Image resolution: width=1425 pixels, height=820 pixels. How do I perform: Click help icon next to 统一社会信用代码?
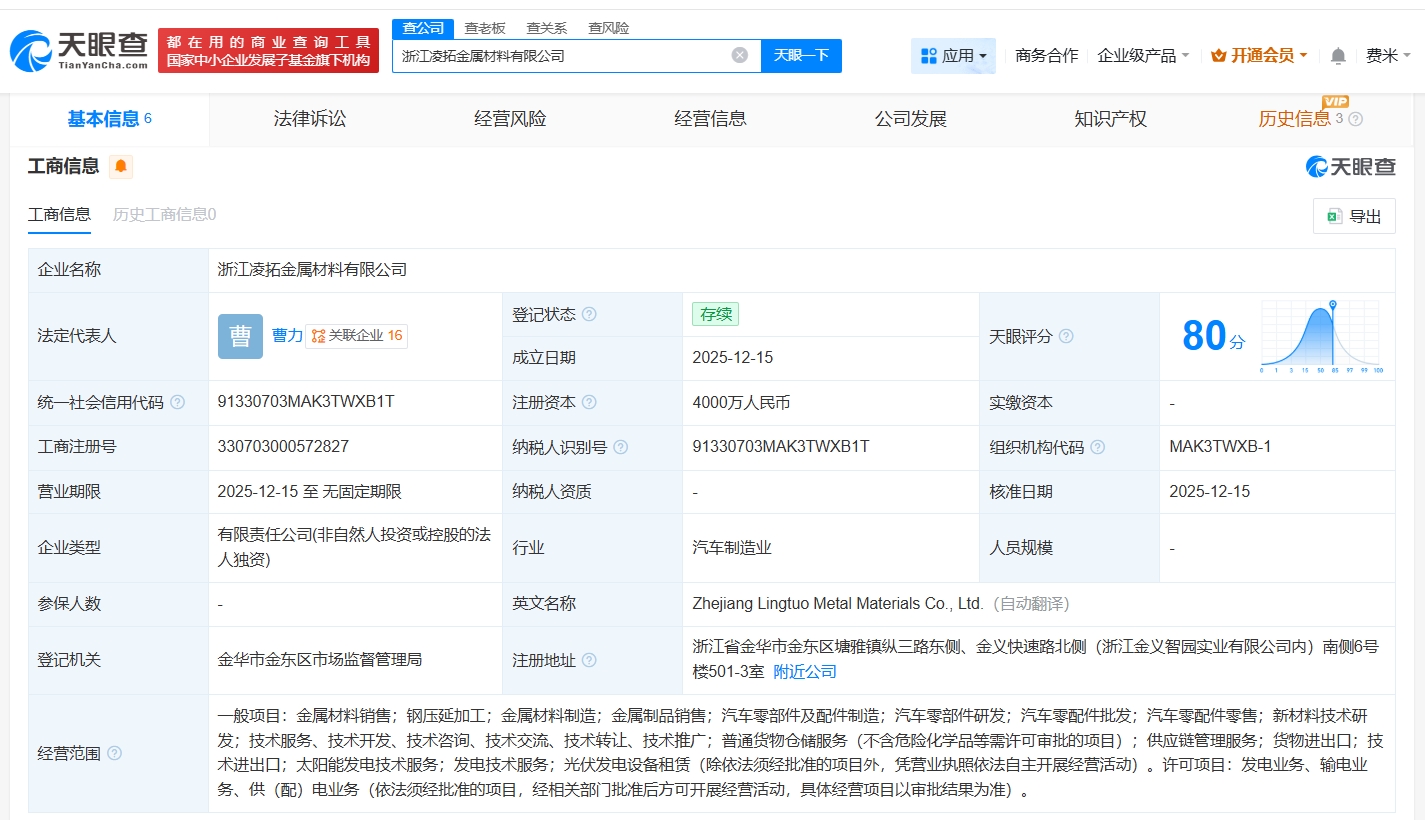tap(178, 403)
